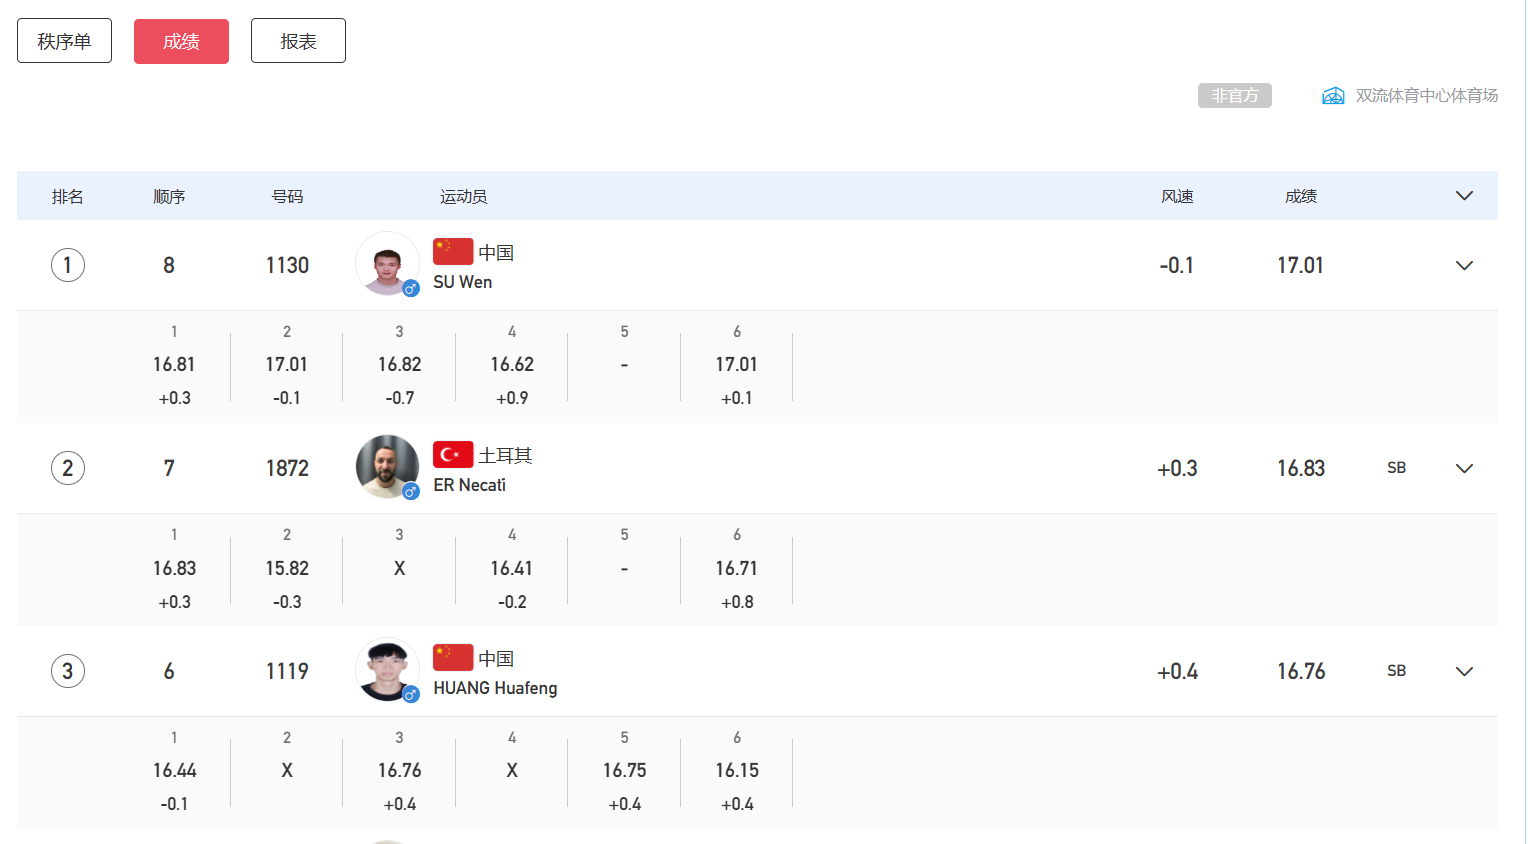The width and height of the screenshot is (1528, 844).
Task: Open ER Necati's profile picture
Action: pyautogui.click(x=387, y=467)
